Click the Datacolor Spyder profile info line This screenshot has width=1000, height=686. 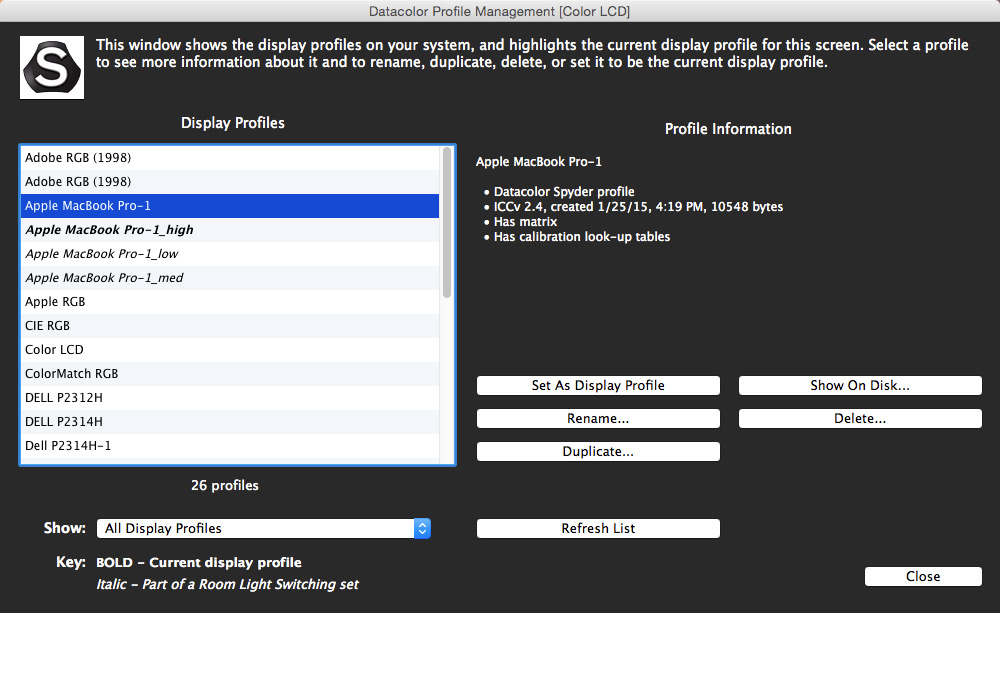tap(564, 192)
